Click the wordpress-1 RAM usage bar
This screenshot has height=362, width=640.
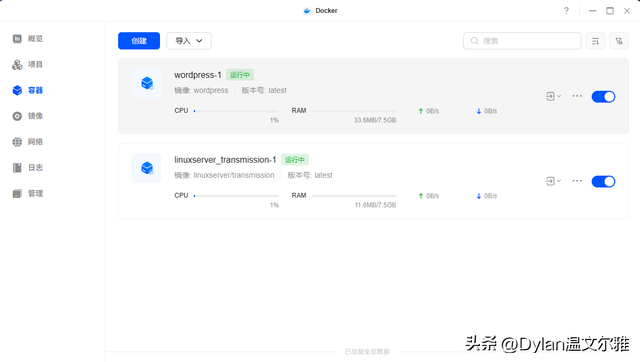pyautogui.click(x=354, y=111)
